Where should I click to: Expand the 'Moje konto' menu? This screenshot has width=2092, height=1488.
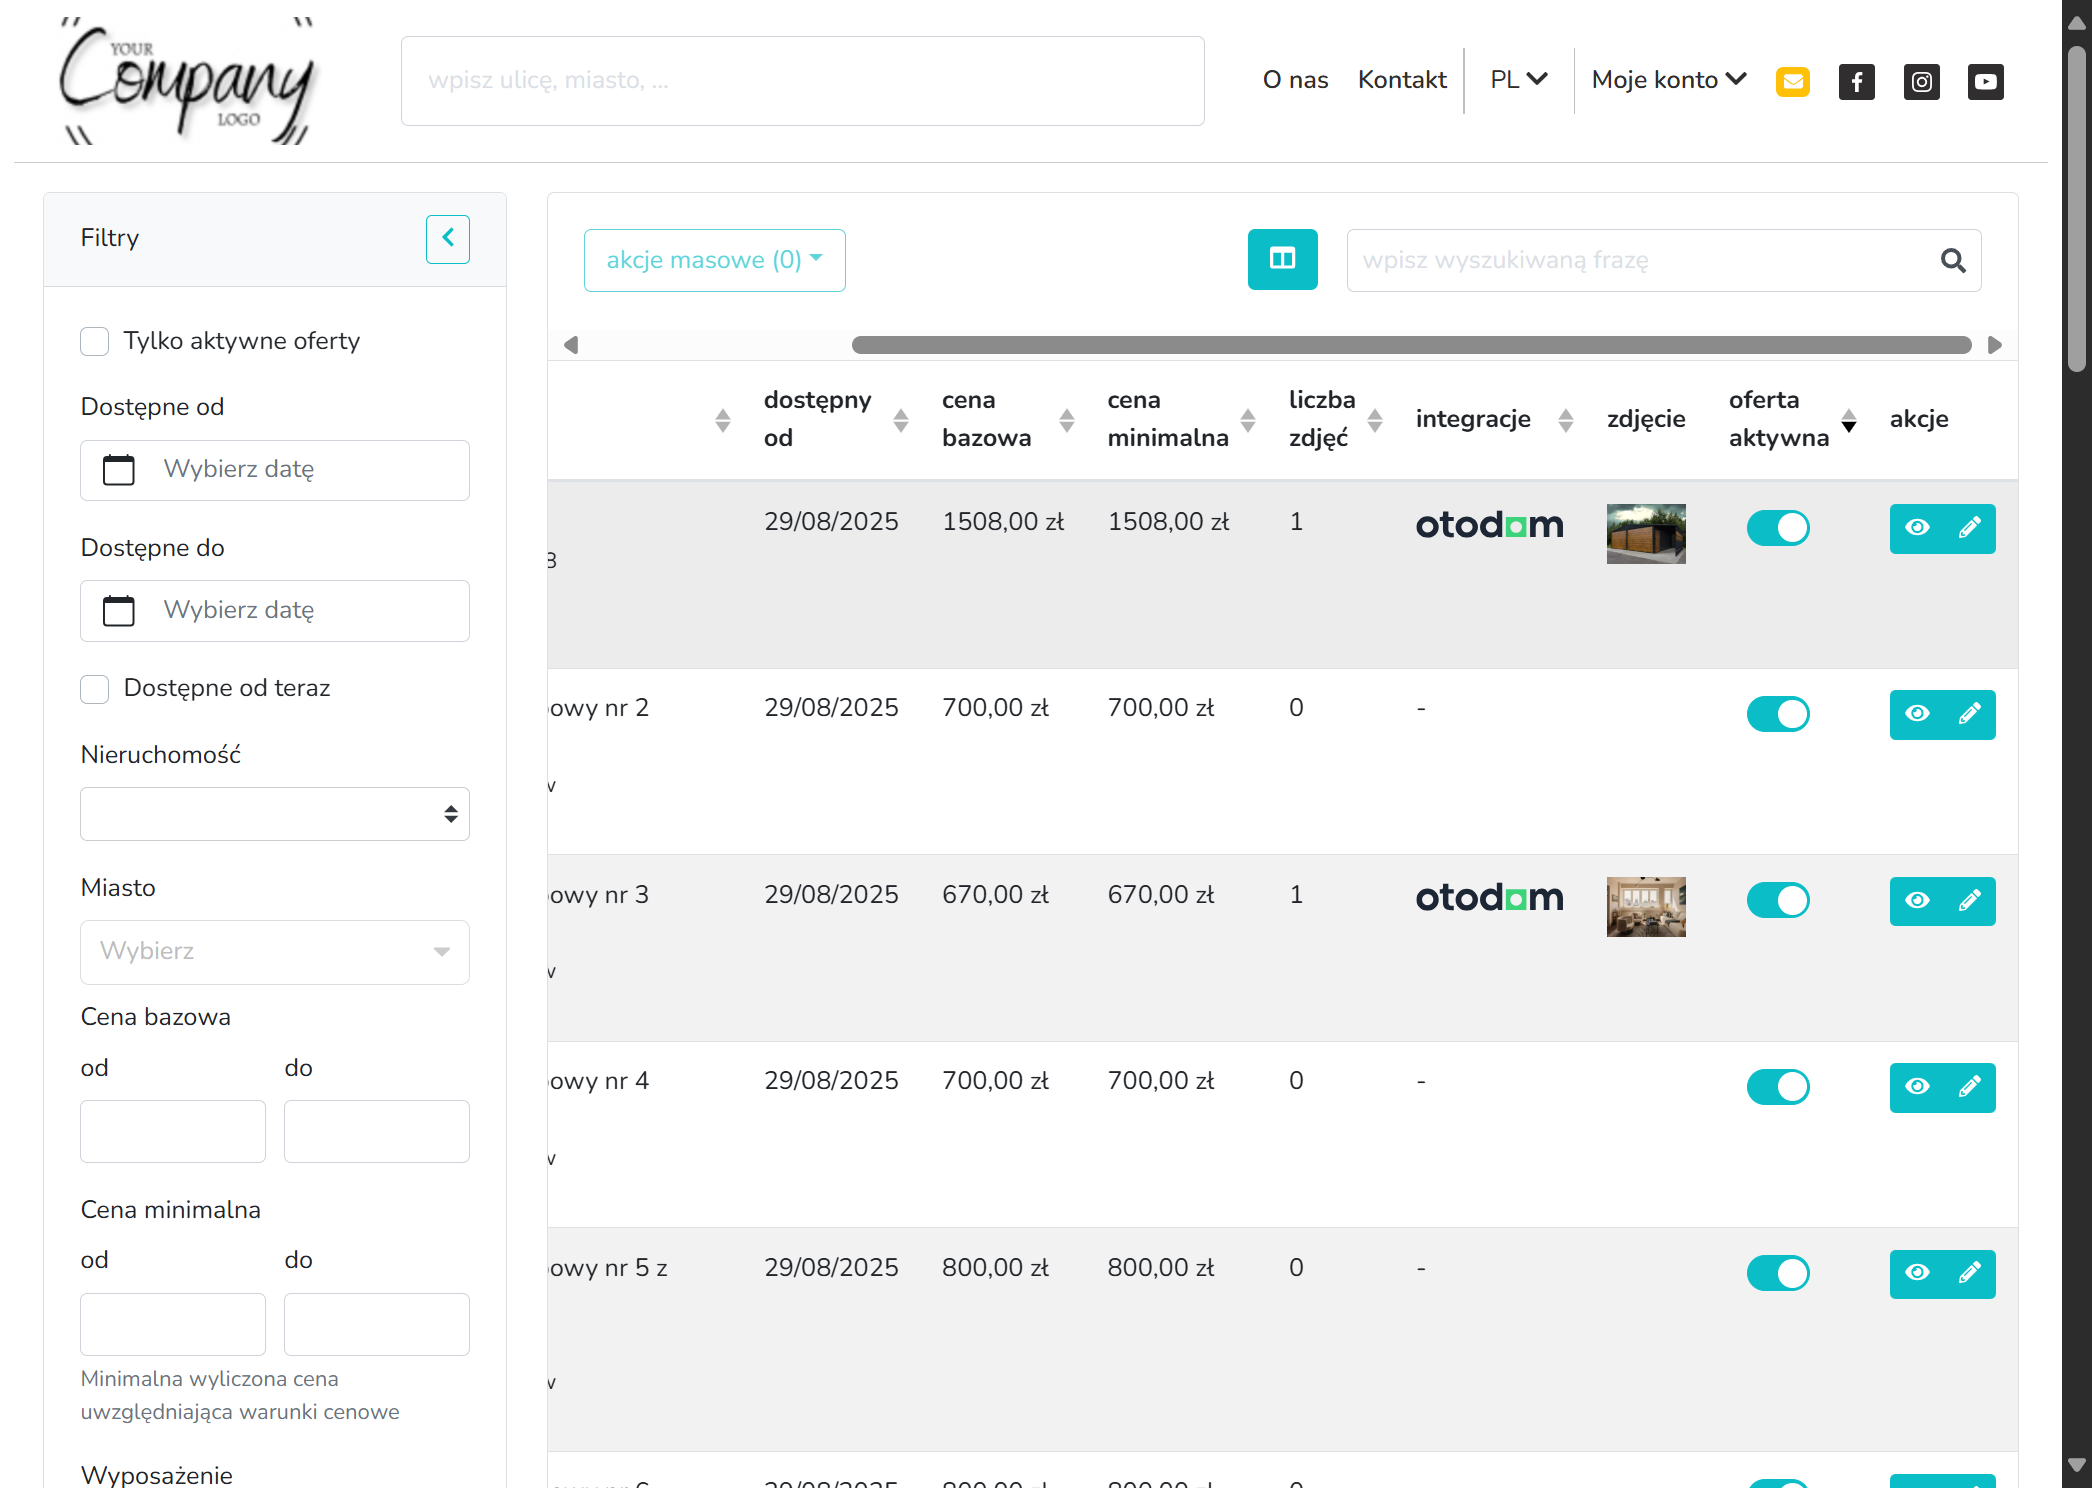[x=1669, y=80]
